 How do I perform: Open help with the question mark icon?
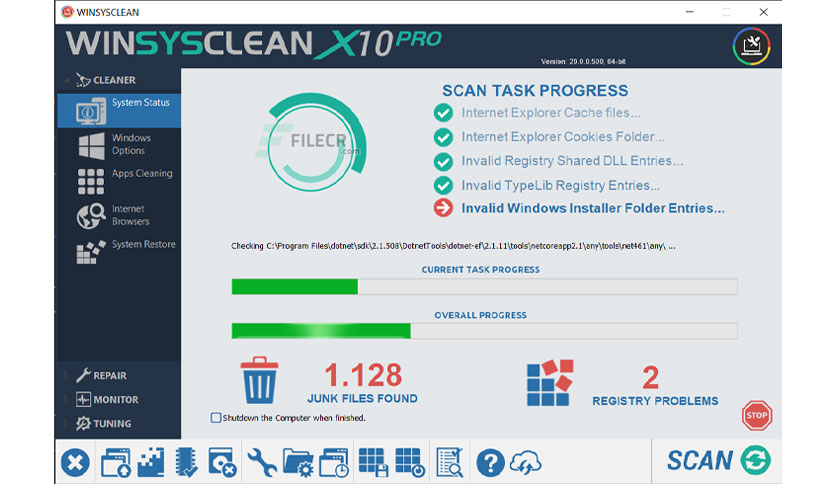pos(490,463)
